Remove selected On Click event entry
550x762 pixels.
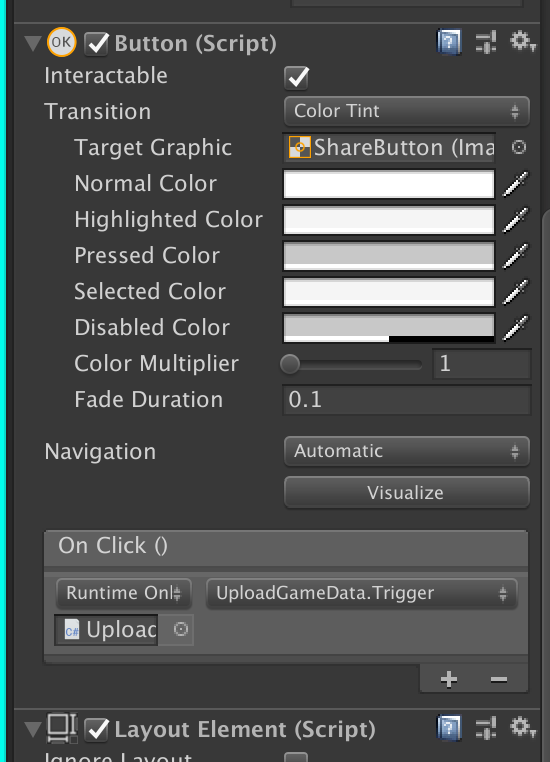point(499,679)
